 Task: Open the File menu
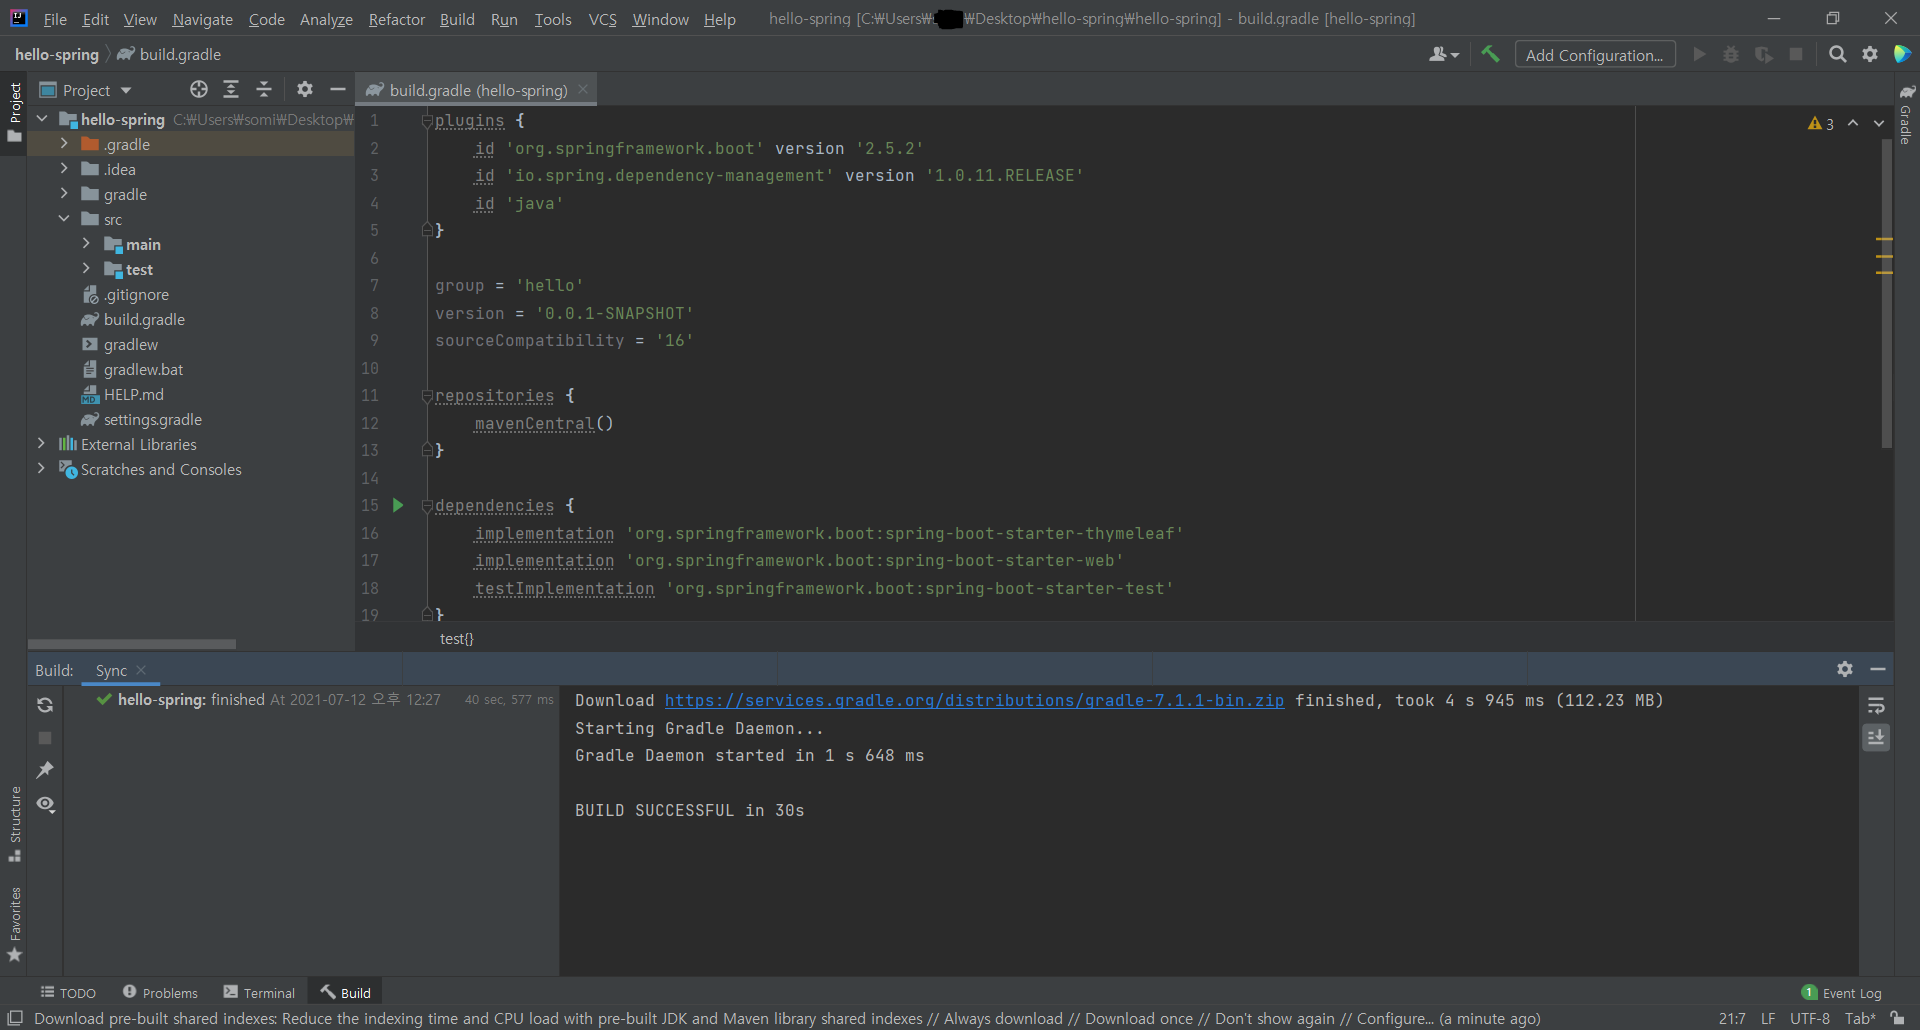[55, 19]
